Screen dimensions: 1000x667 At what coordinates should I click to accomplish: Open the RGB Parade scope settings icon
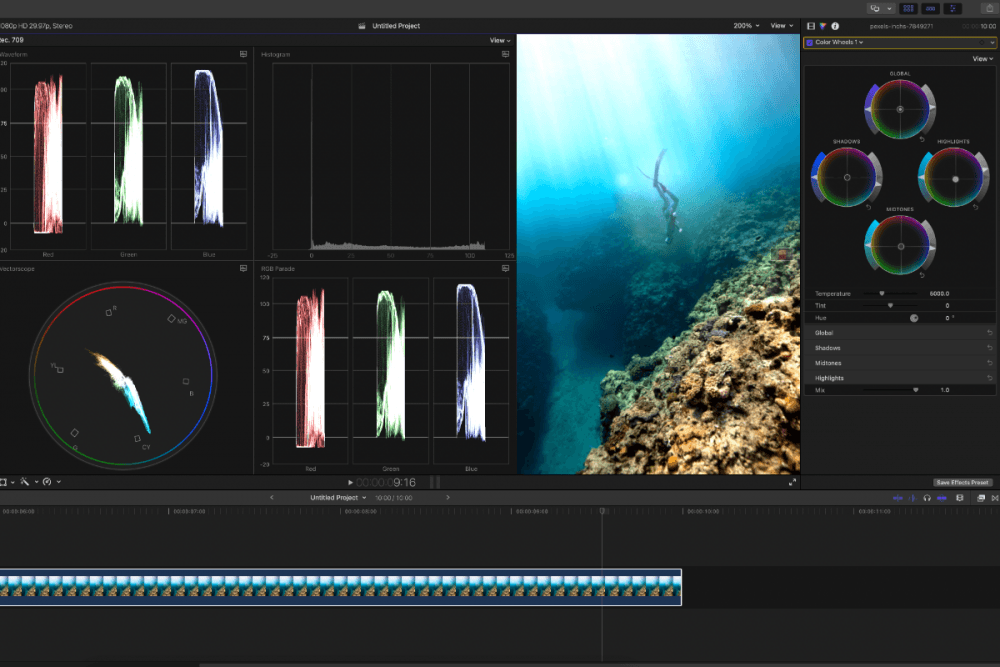pyautogui.click(x=505, y=268)
